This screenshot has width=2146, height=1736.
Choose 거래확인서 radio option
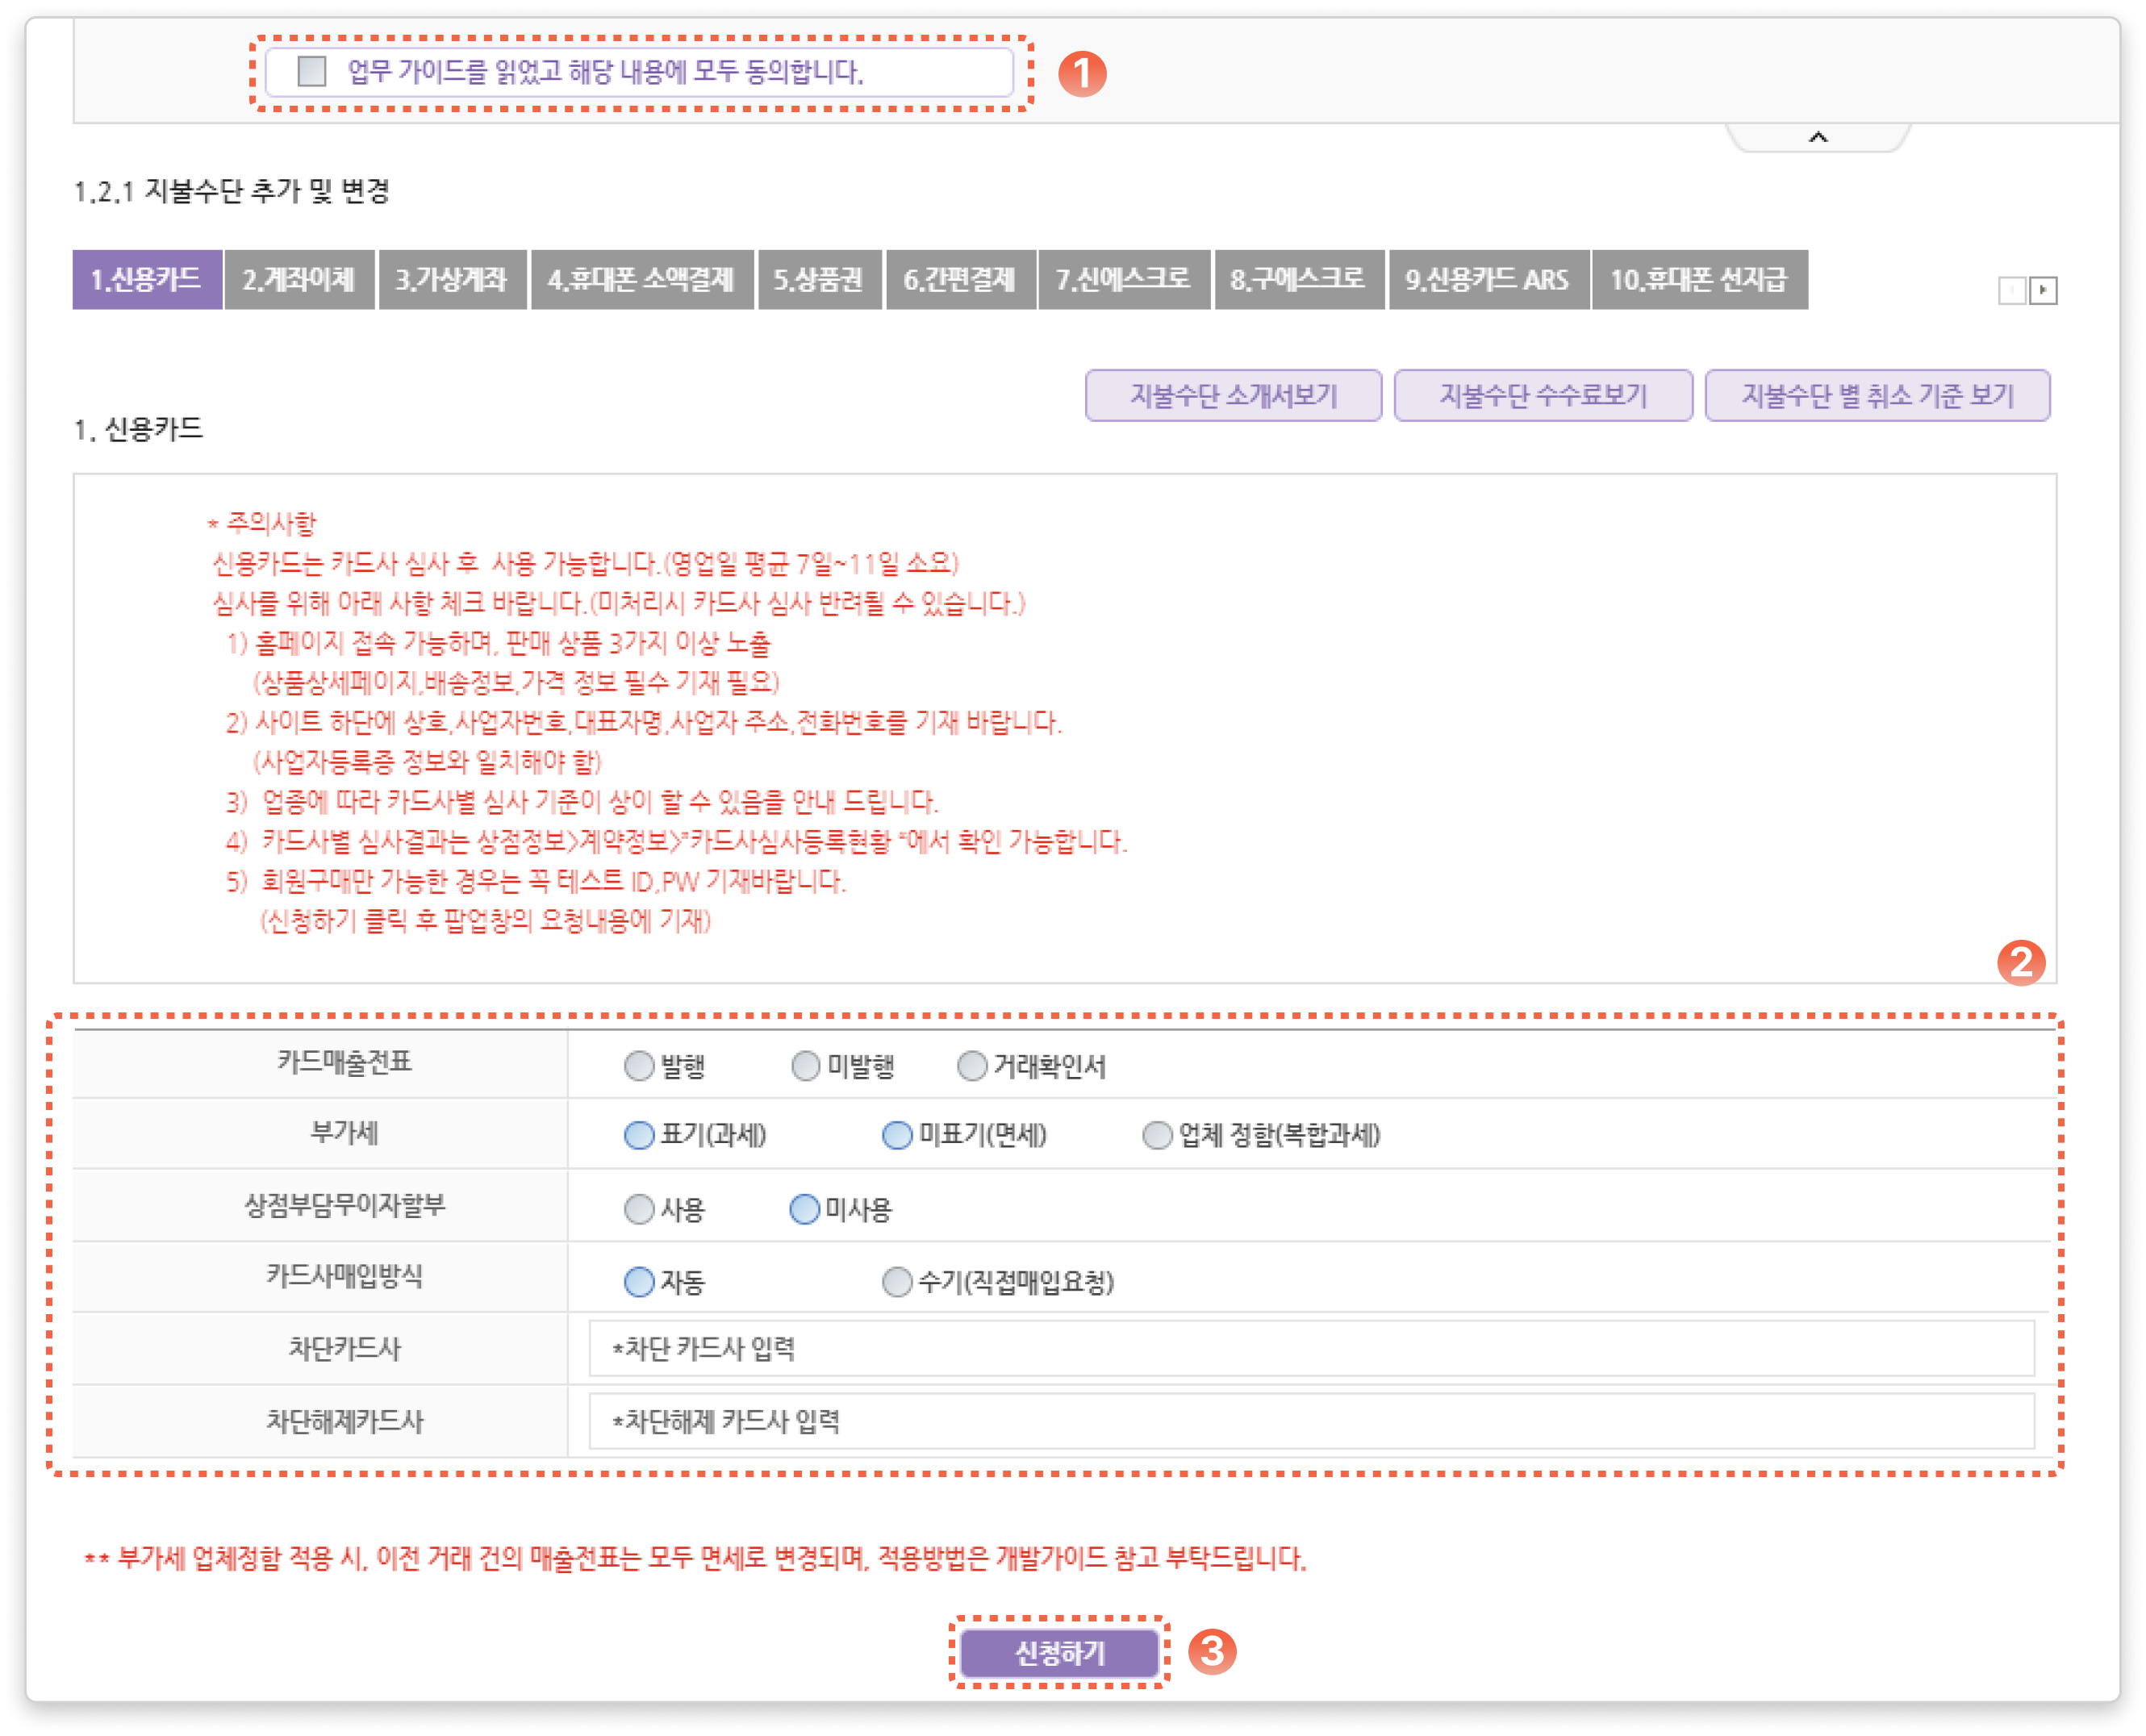pos(972,1066)
